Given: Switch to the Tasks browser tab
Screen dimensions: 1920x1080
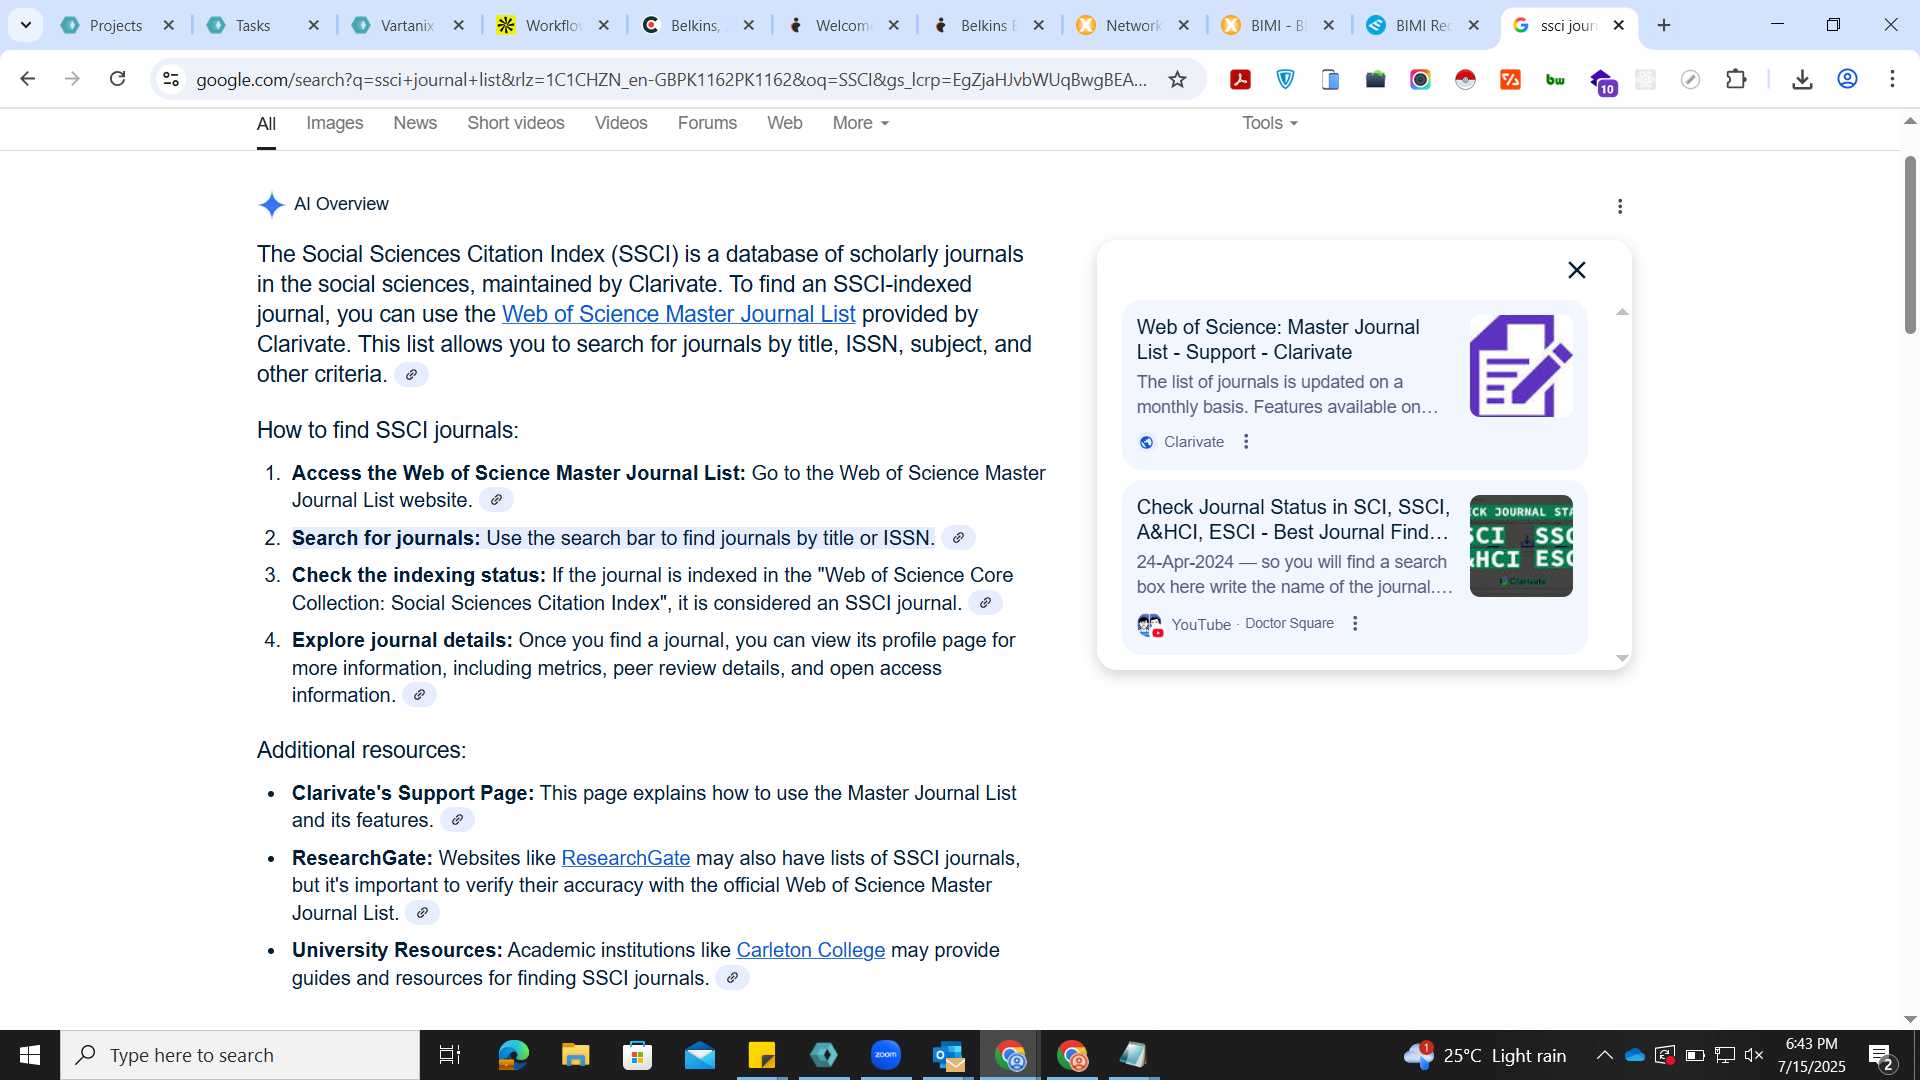Looking at the screenshot, I should point(252,25).
